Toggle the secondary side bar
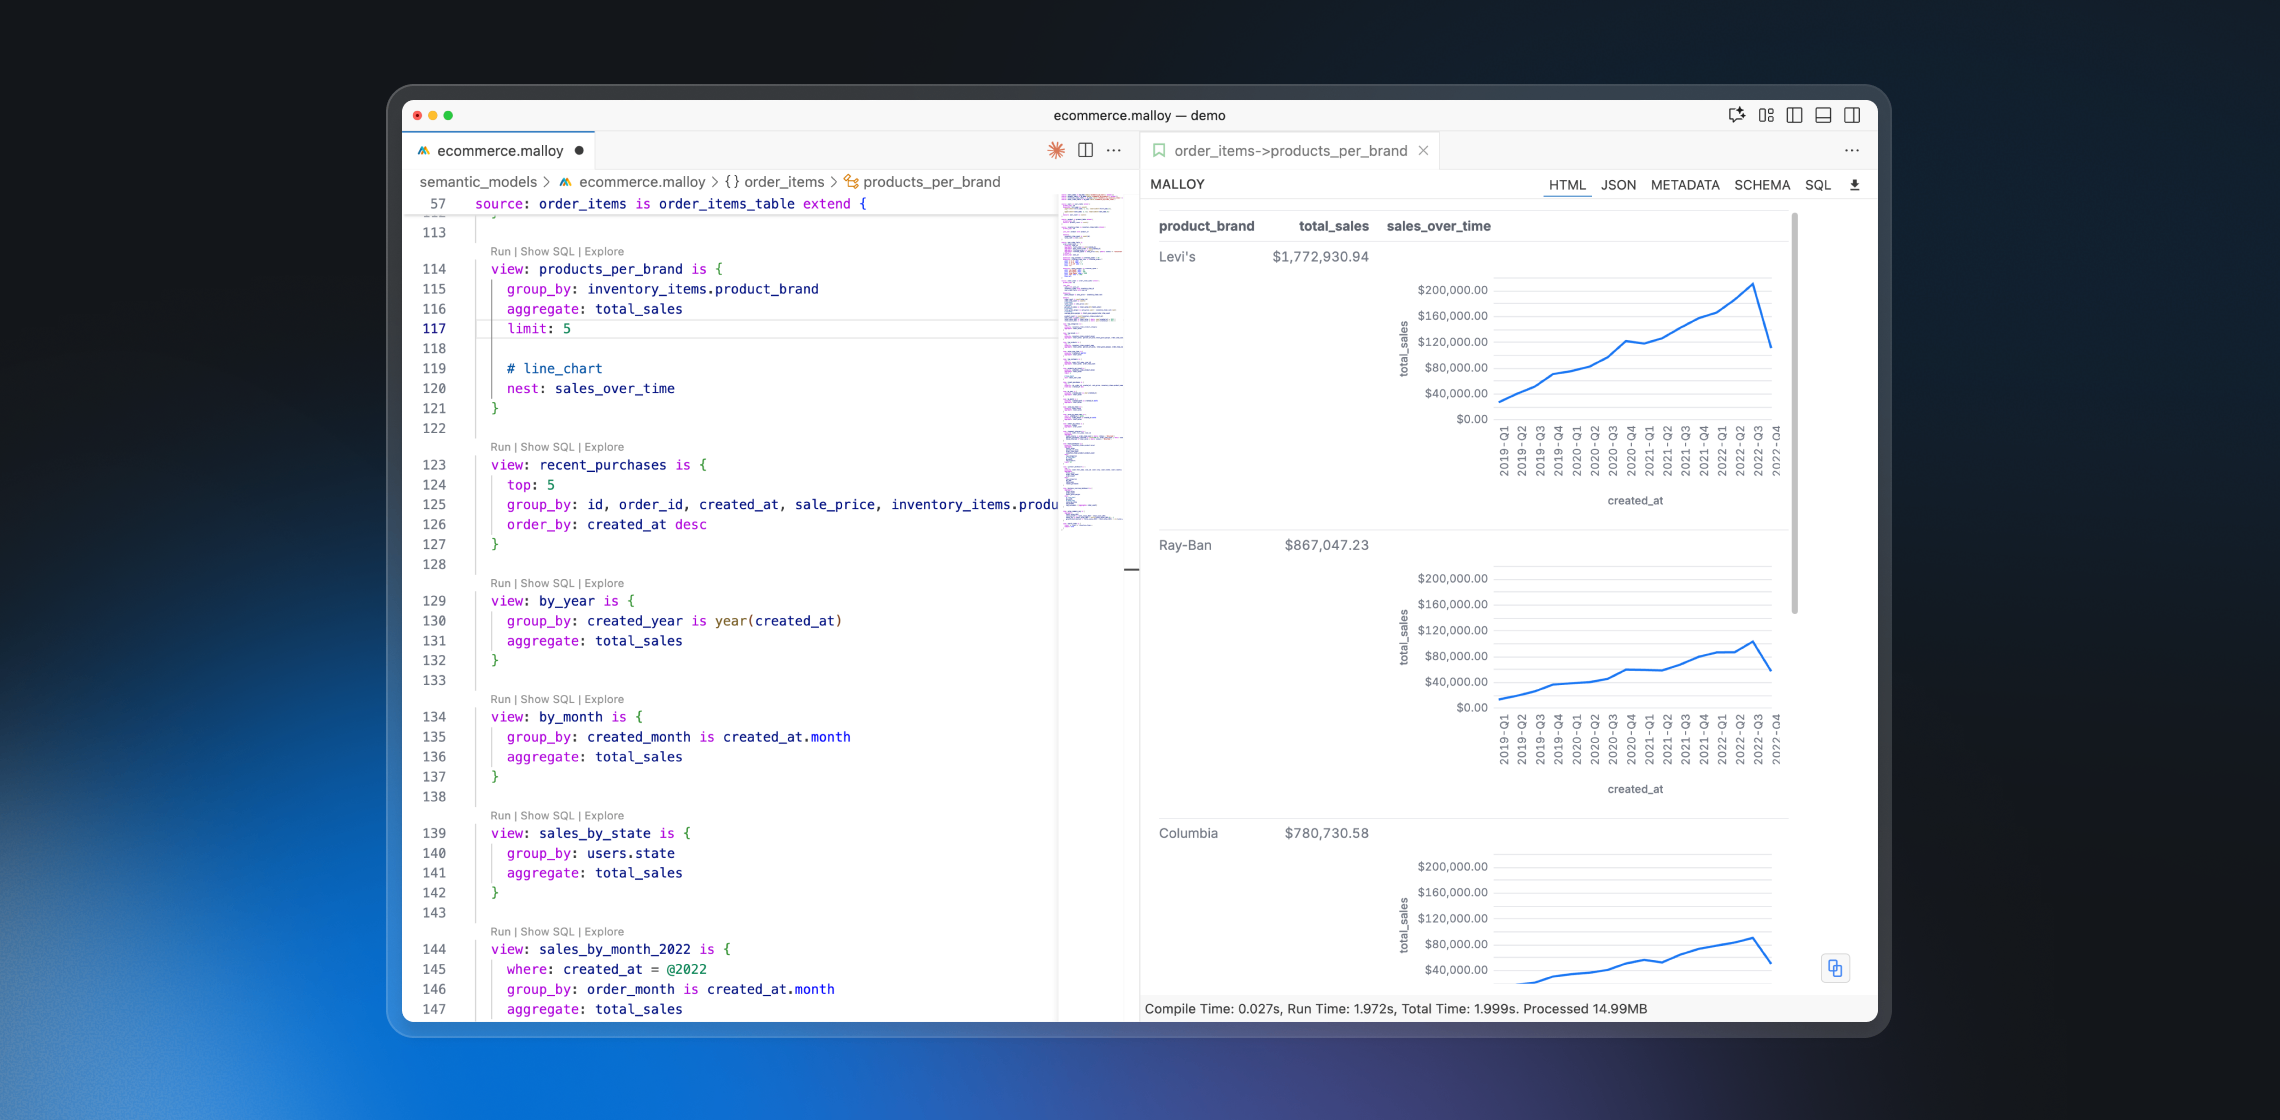2280x1120 pixels. (x=1852, y=115)
